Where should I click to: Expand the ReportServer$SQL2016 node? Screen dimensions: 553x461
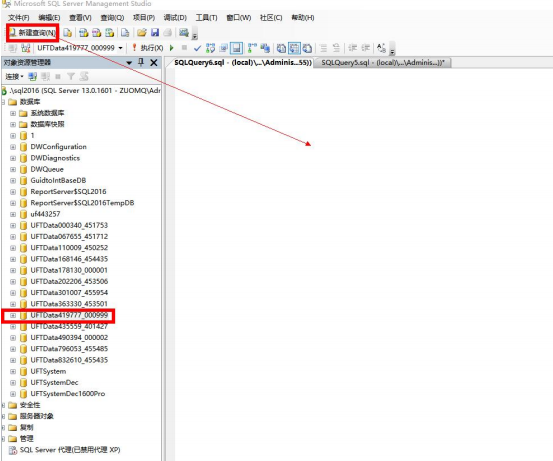pyautogui.click(x=13, y=192)
